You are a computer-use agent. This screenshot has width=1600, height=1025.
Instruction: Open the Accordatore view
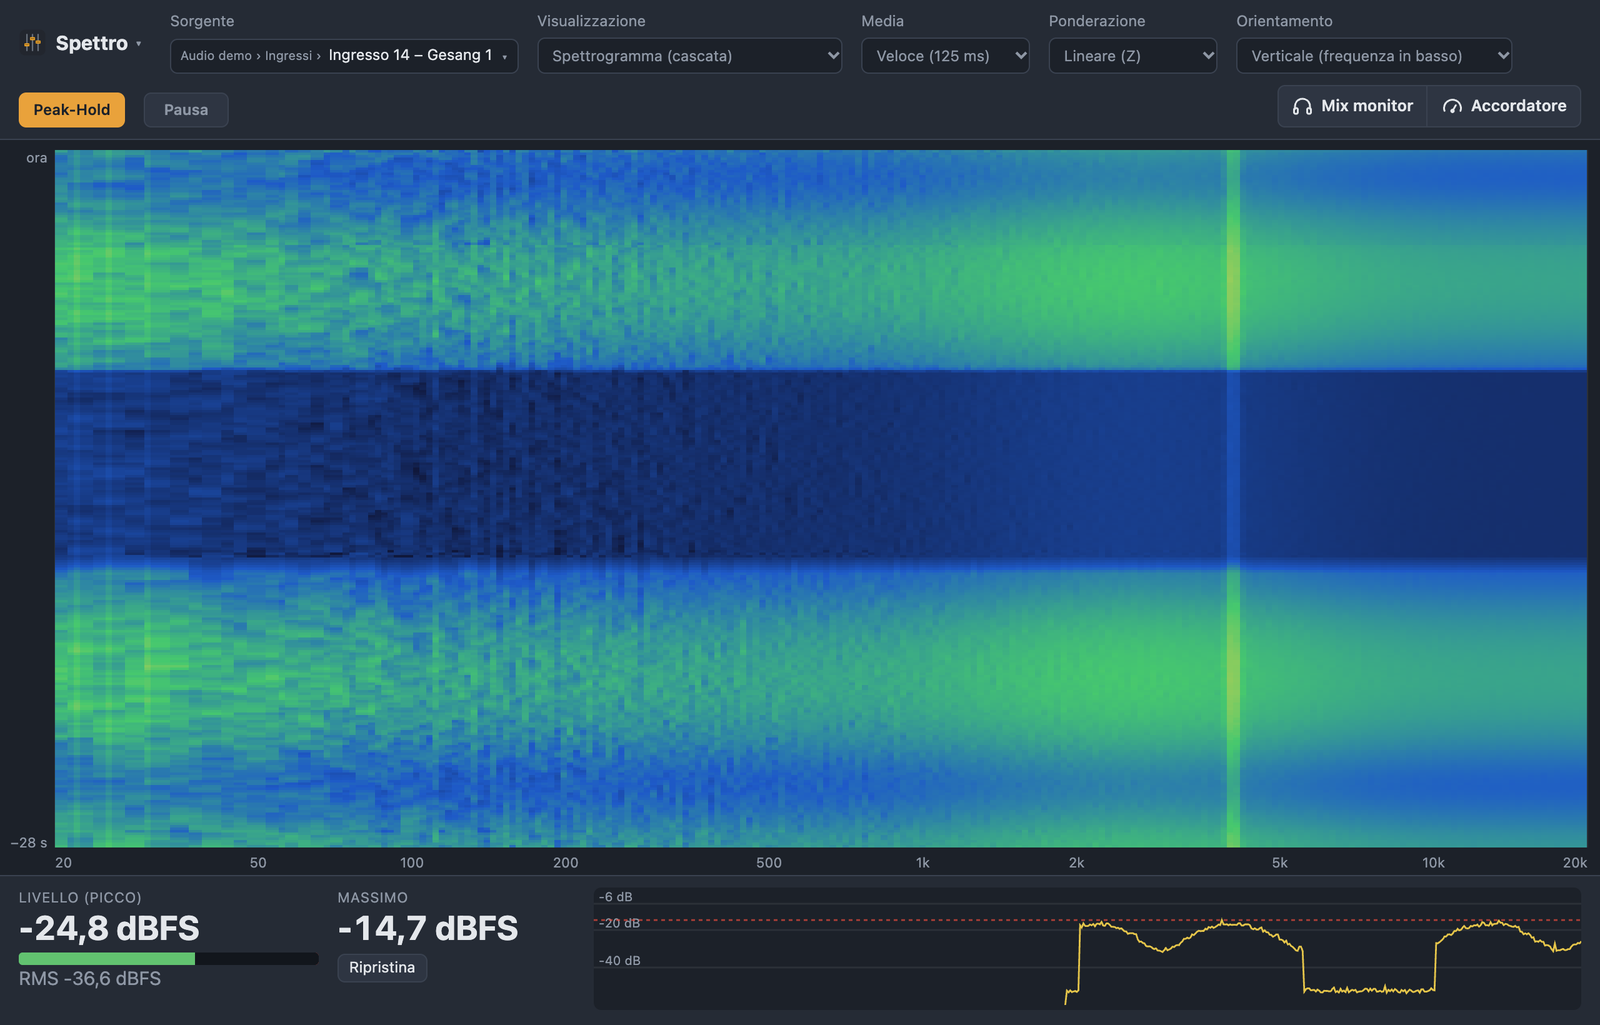[1504, 106]
